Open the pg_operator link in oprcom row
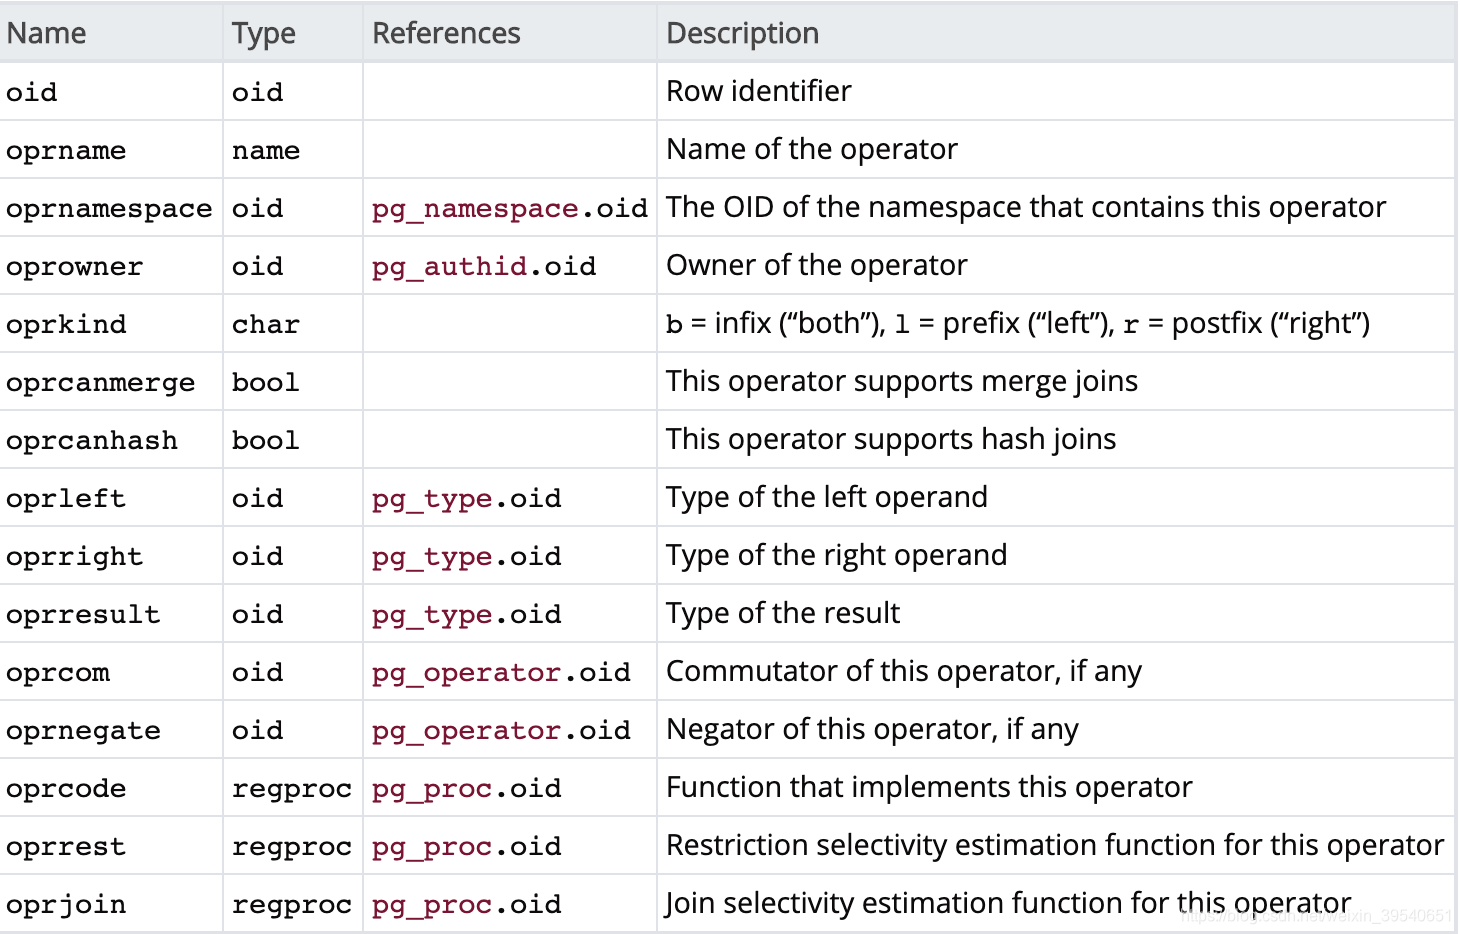 click(467, 673)
